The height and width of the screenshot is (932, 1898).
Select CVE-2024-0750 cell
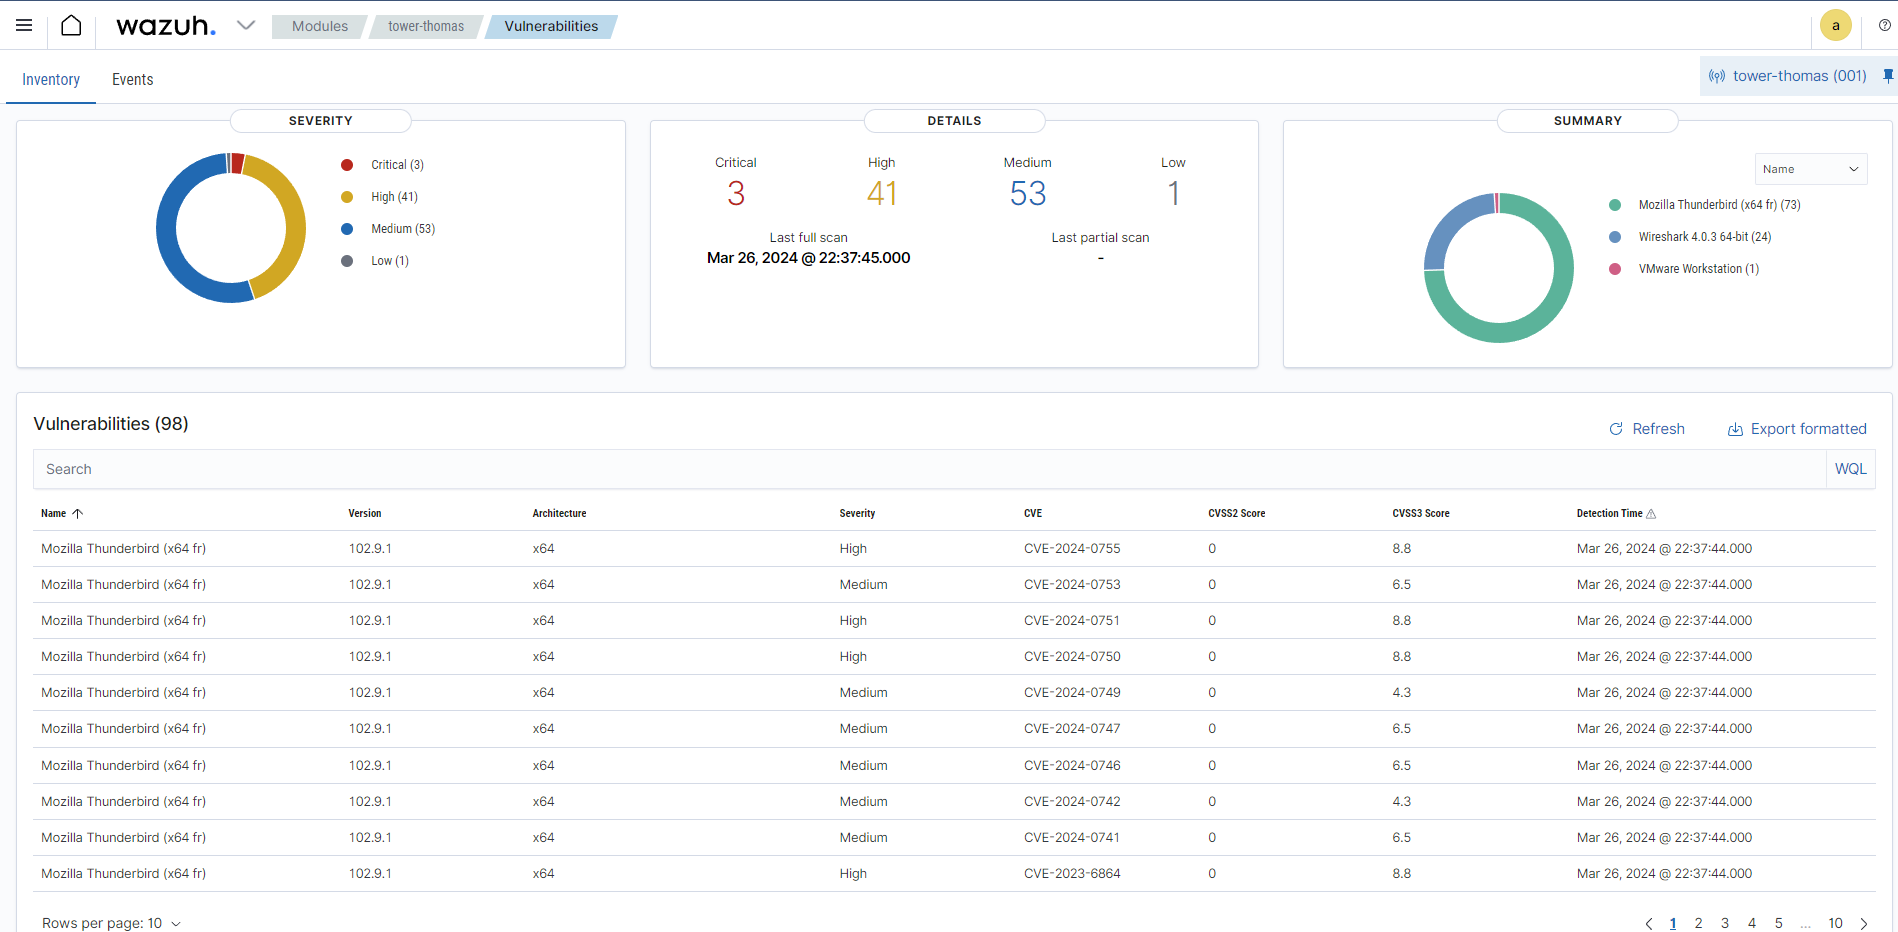[1072, 657]
